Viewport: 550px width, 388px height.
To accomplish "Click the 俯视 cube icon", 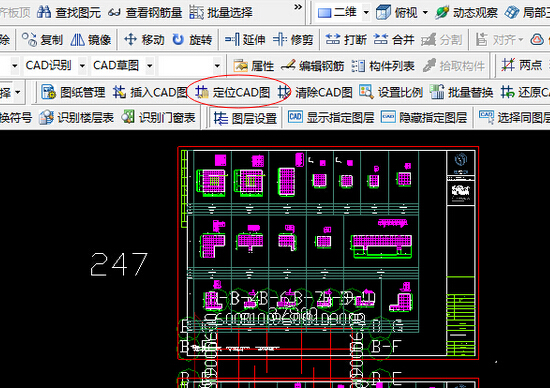I will (x=383, y=13).
